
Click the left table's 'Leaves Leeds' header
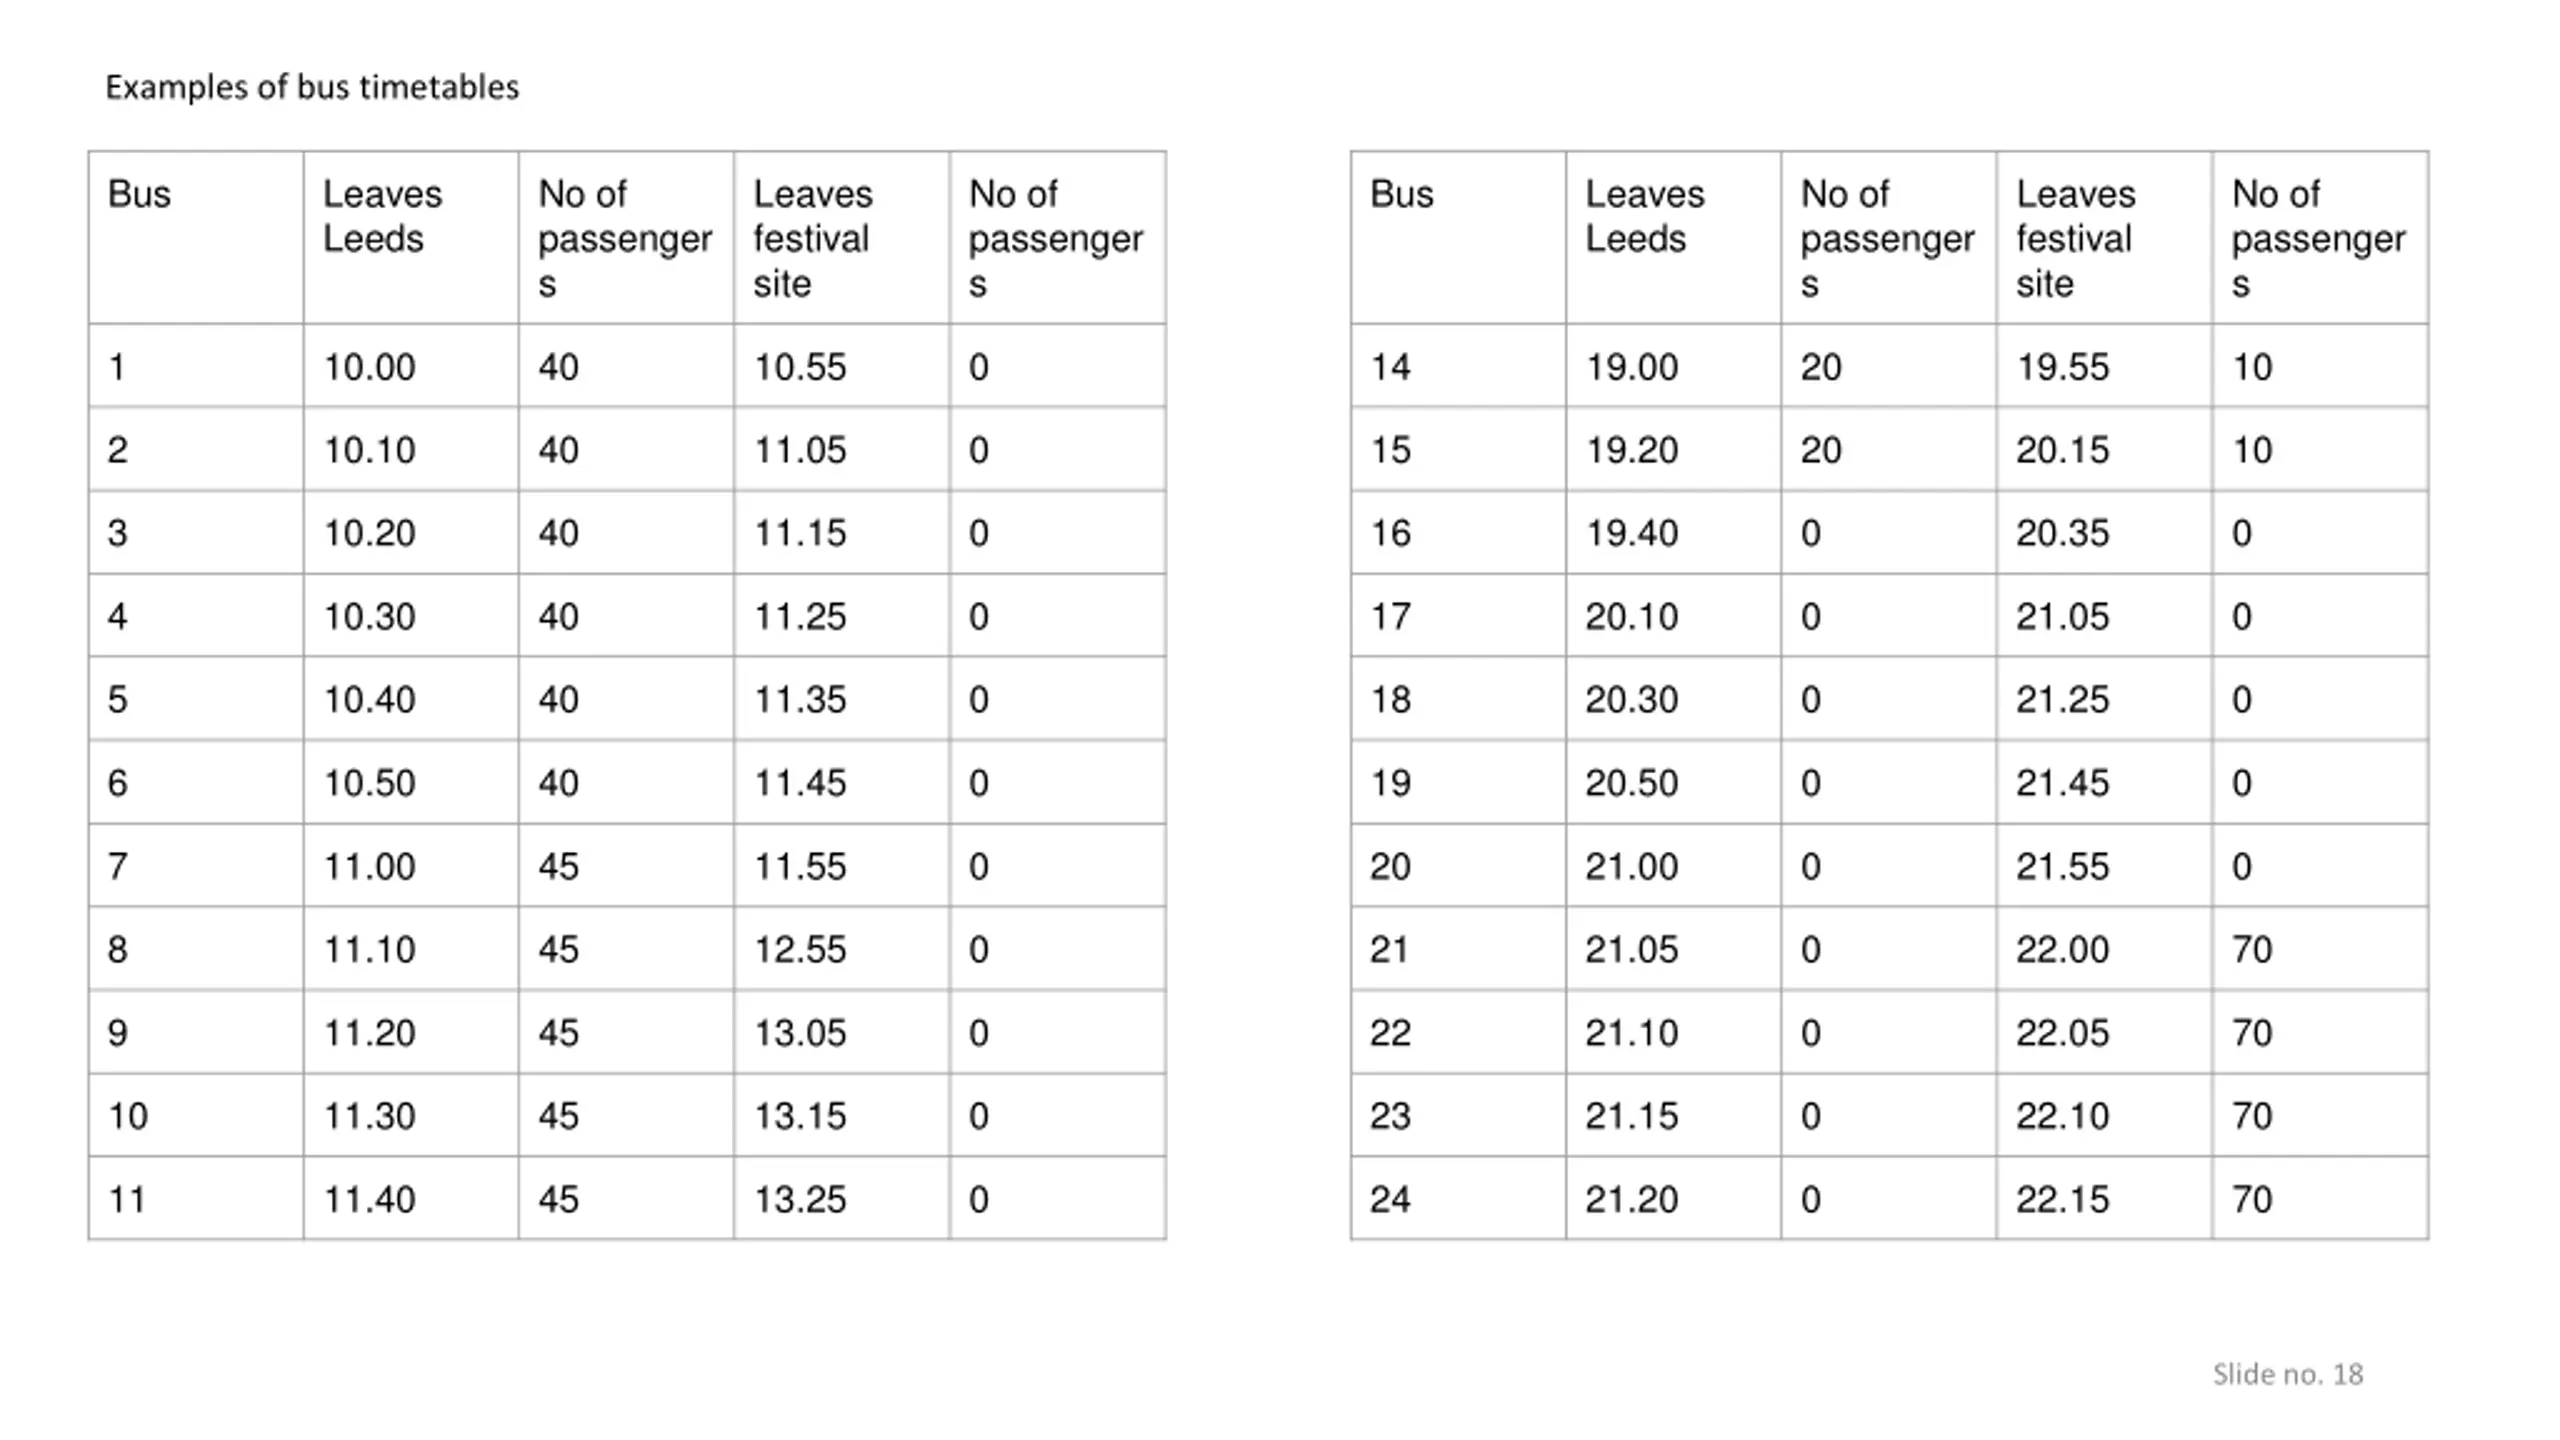point(411,237)
